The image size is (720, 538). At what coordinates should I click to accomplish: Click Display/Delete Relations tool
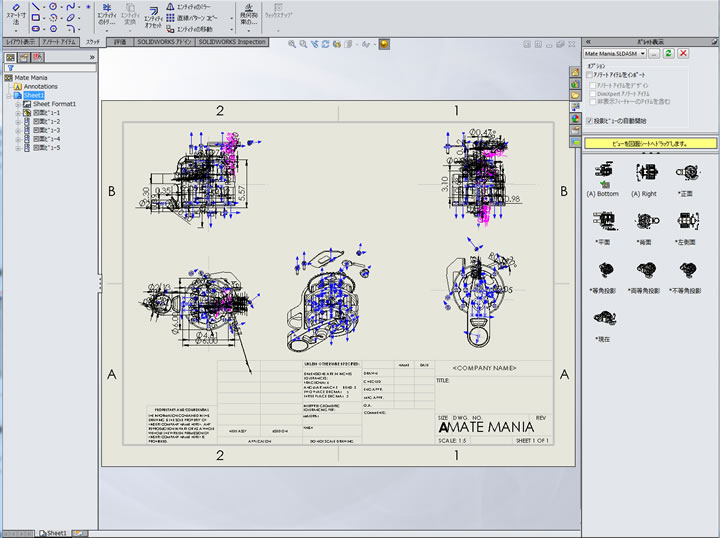pyautogui.click(x=248, y=15)
